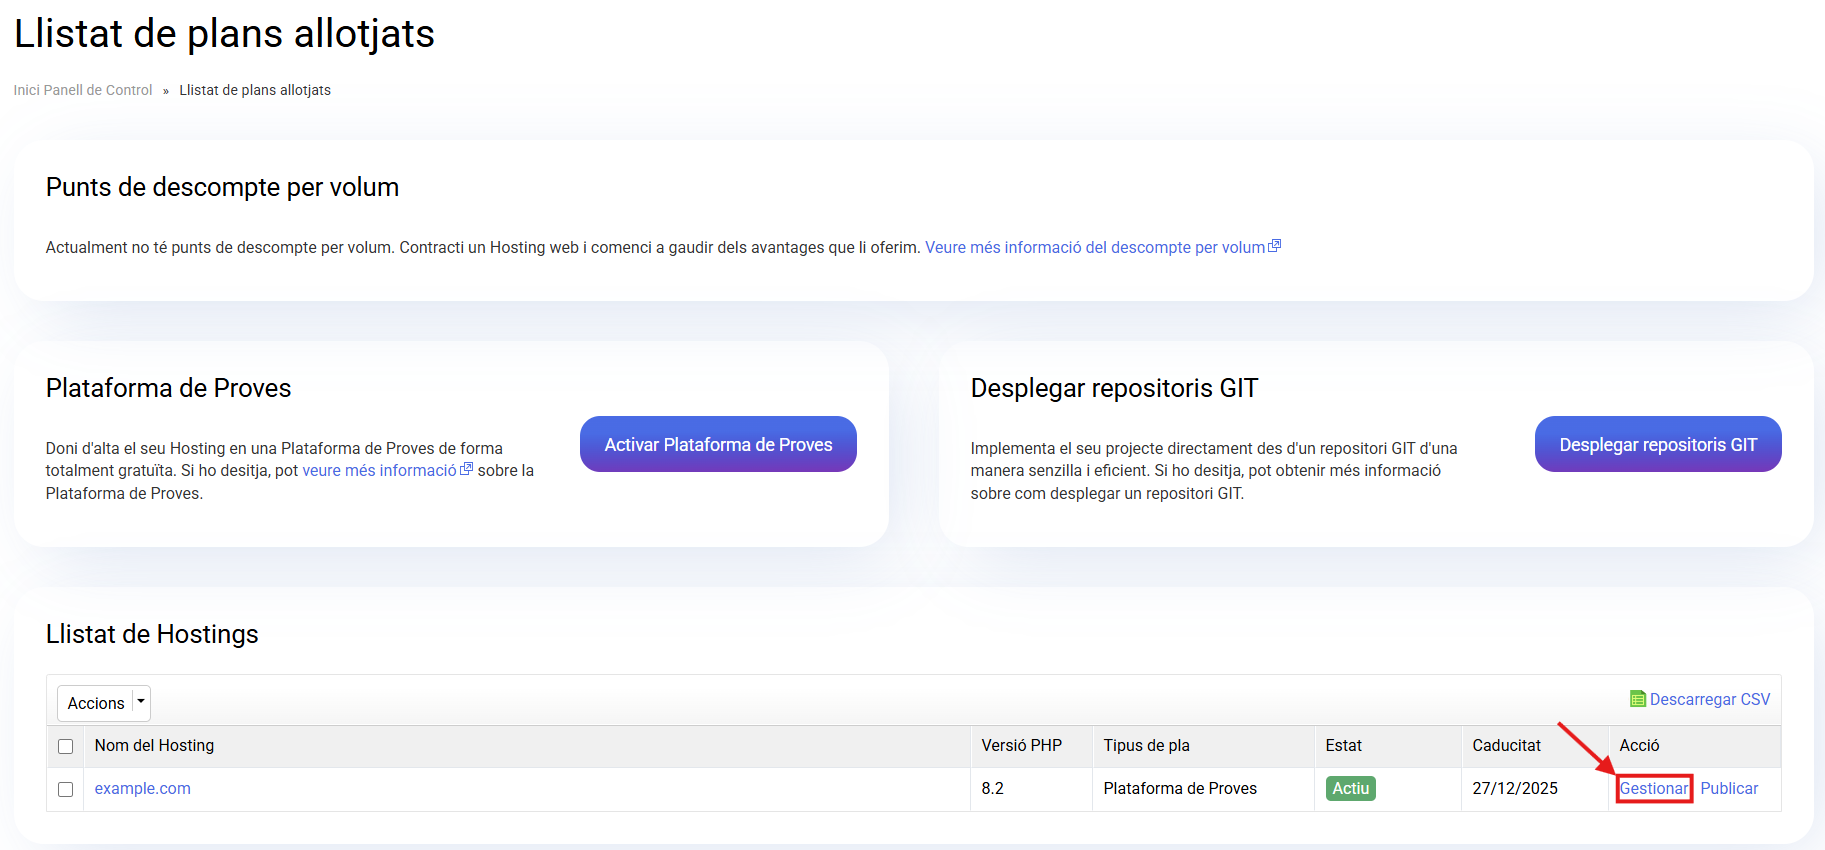Open the example.com hosting link
This screenshot has height=850, width=1825.
point(142,788)
